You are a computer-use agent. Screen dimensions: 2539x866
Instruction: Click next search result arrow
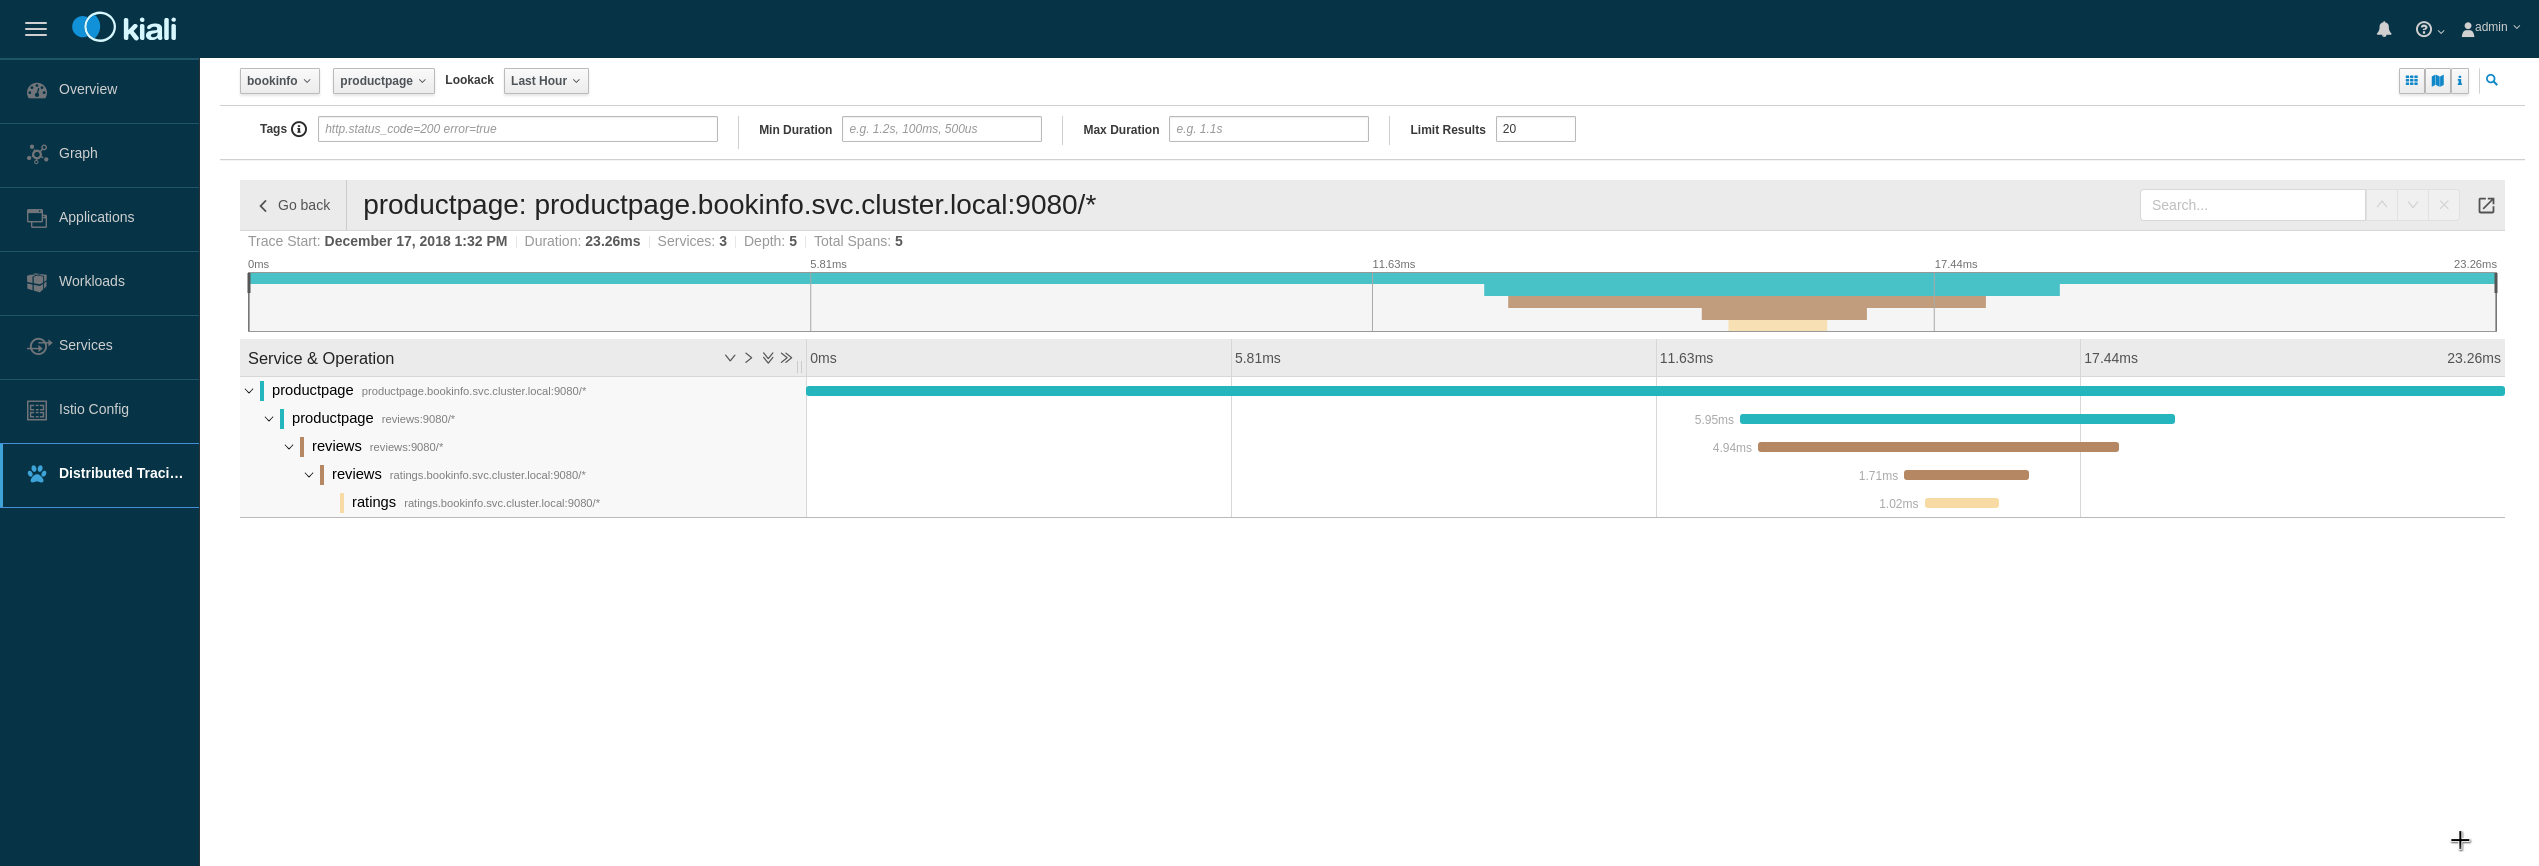[2413, 205]
